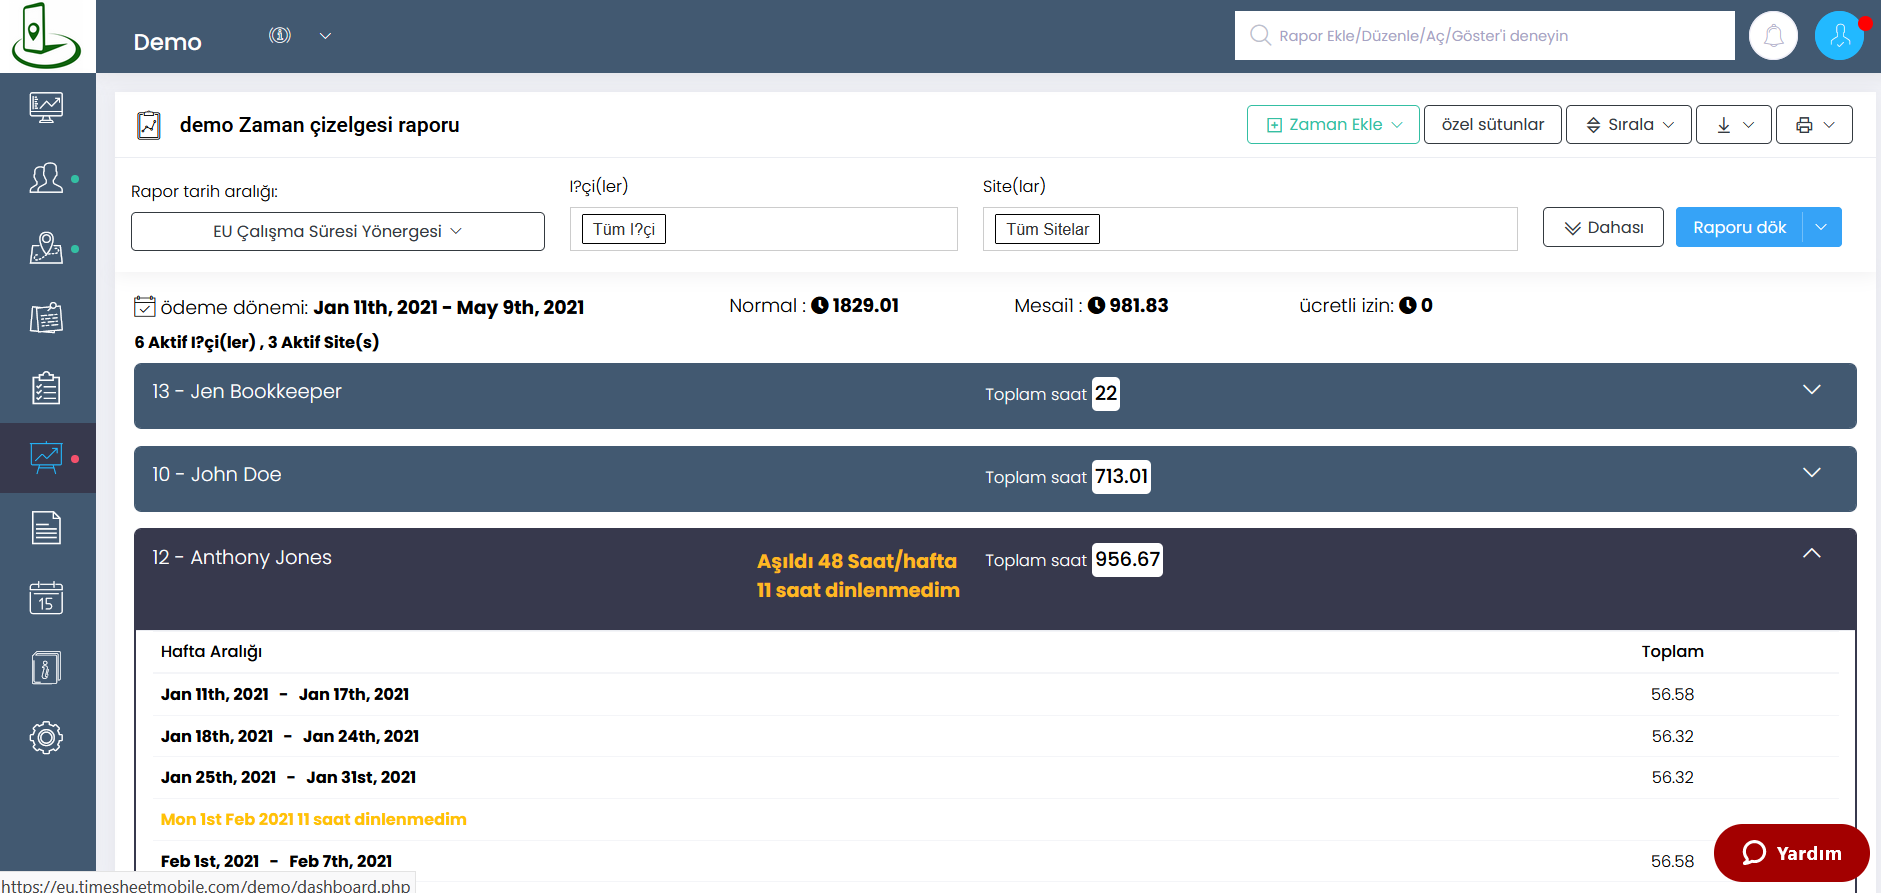Open the workers icon in sidebar
This screenshot has height=893, width=1881.
coord(46,179)
